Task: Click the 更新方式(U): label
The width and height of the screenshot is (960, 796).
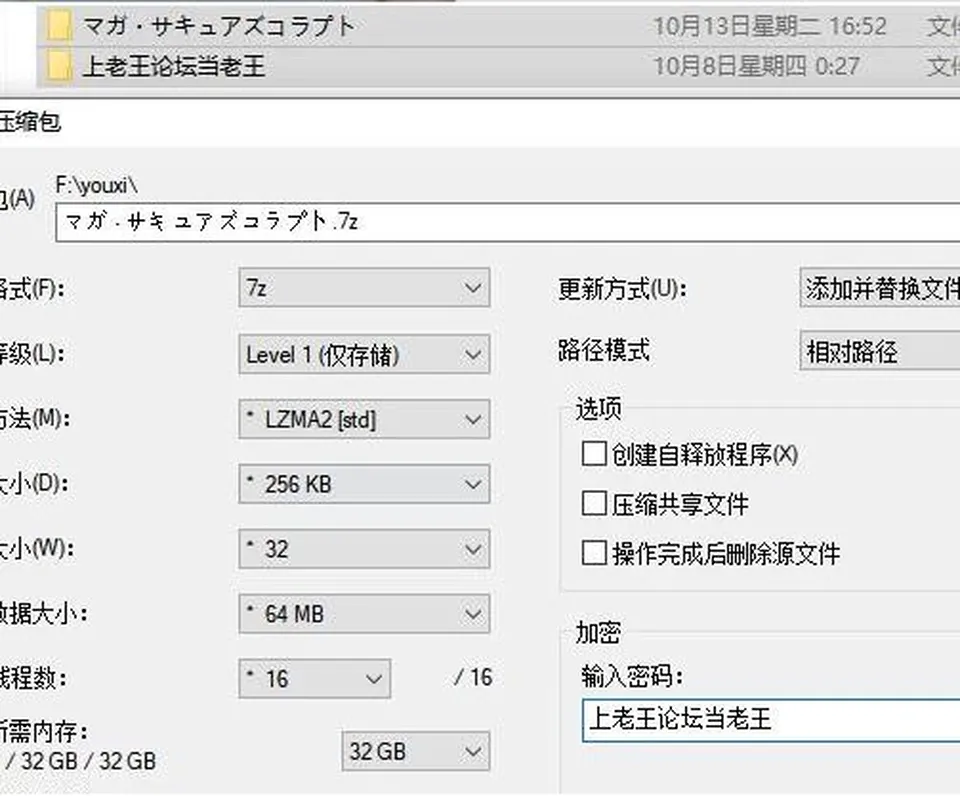Action: 622,289
